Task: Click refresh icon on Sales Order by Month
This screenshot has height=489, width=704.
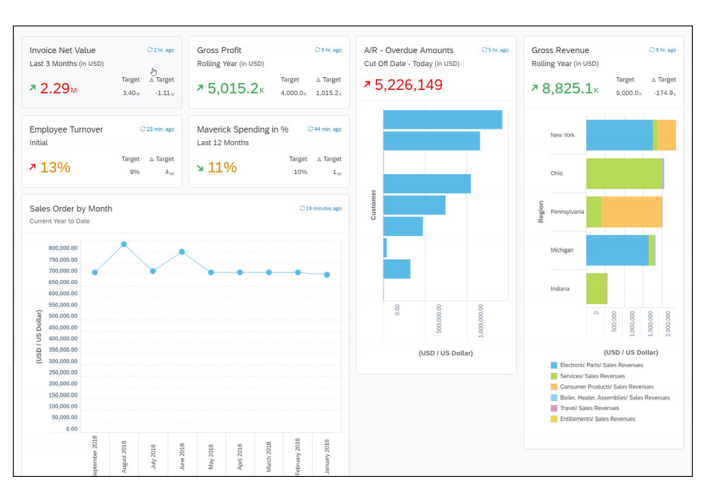Action: pos(300,209)
